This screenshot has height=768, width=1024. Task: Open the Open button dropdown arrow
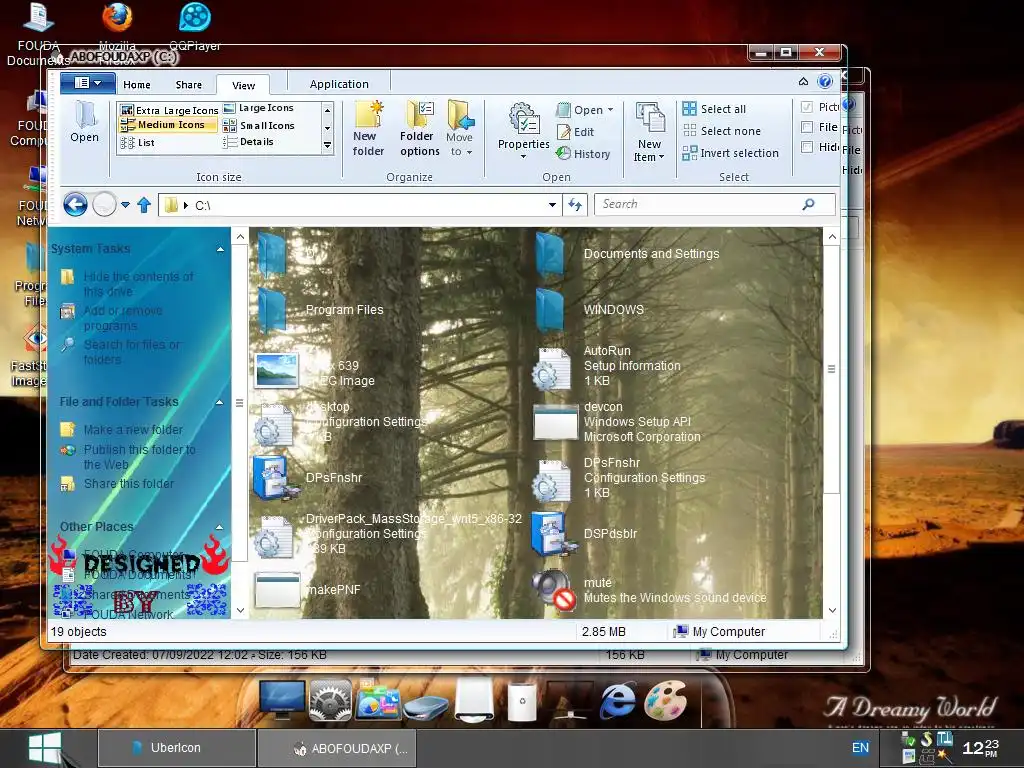pos(611,110)
